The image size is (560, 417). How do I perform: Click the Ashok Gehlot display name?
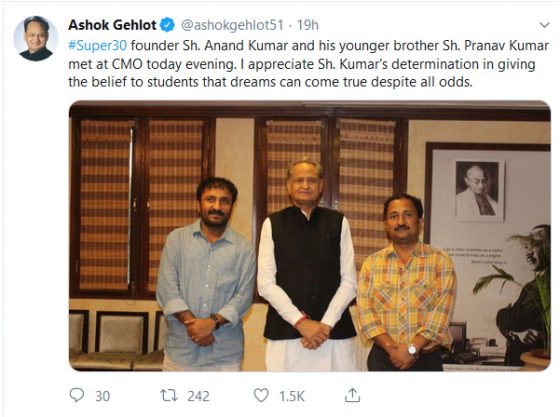[x=112, y=25]
